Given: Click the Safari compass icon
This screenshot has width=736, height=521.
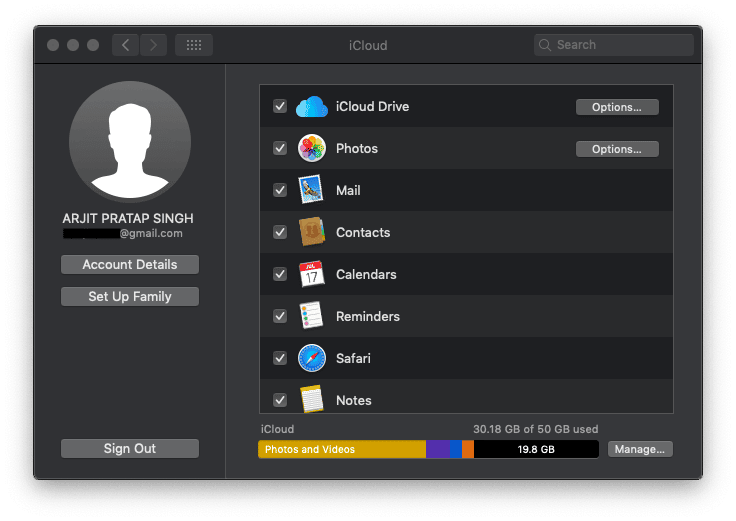Looking at the screenshot, I should click(x=312, y=358).
